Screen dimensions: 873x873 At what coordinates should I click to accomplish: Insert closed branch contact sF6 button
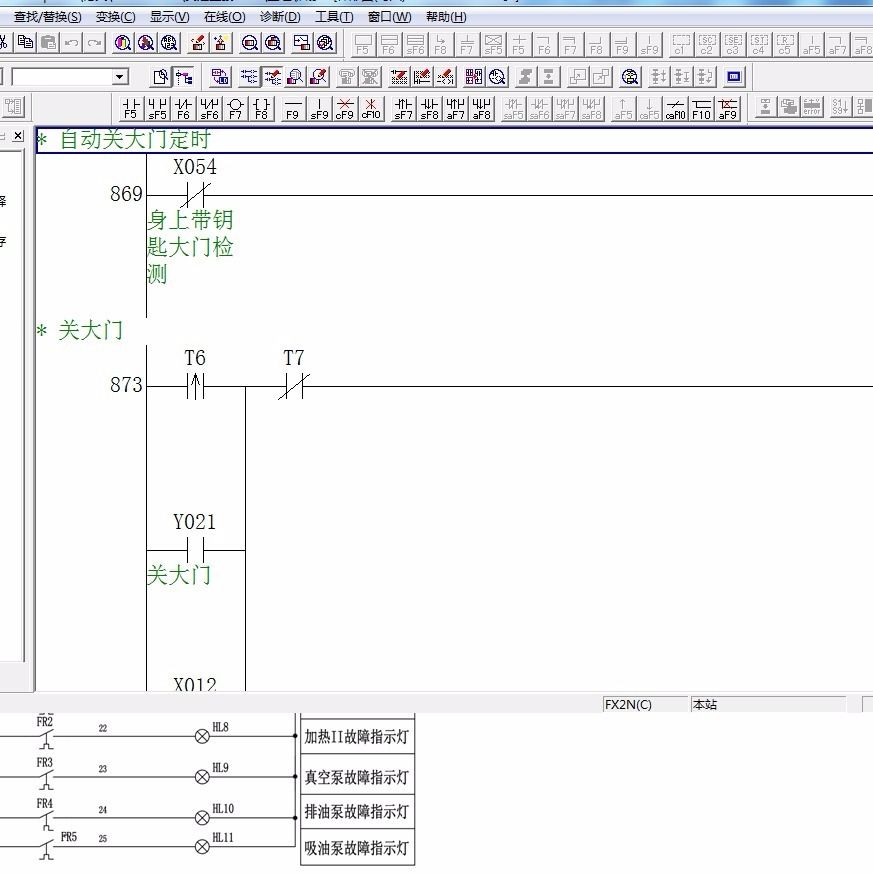click(x=209, y=108)
